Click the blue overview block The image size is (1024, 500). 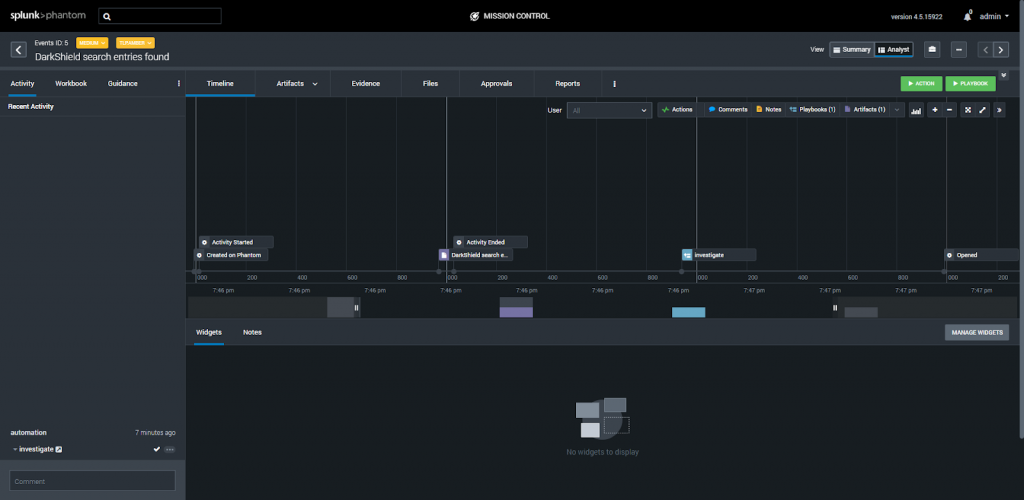(x=688, y=312)
